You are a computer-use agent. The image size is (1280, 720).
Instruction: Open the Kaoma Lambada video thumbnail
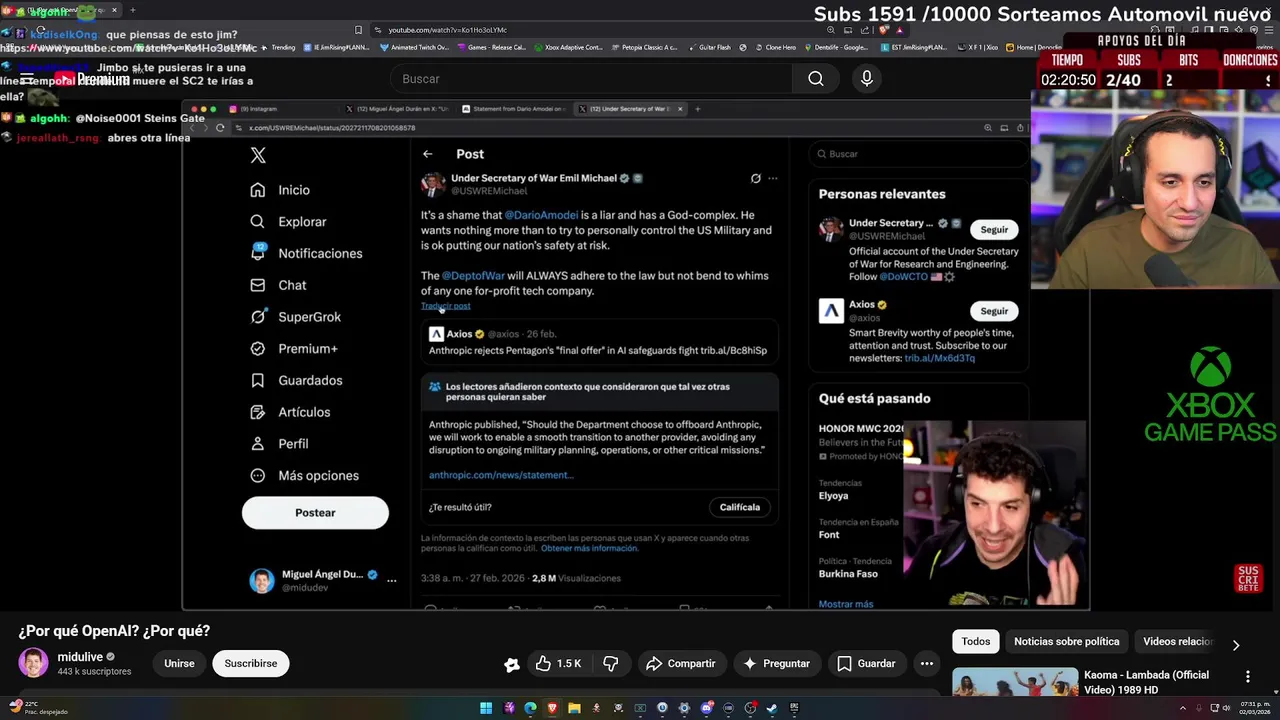[1014, 683]
